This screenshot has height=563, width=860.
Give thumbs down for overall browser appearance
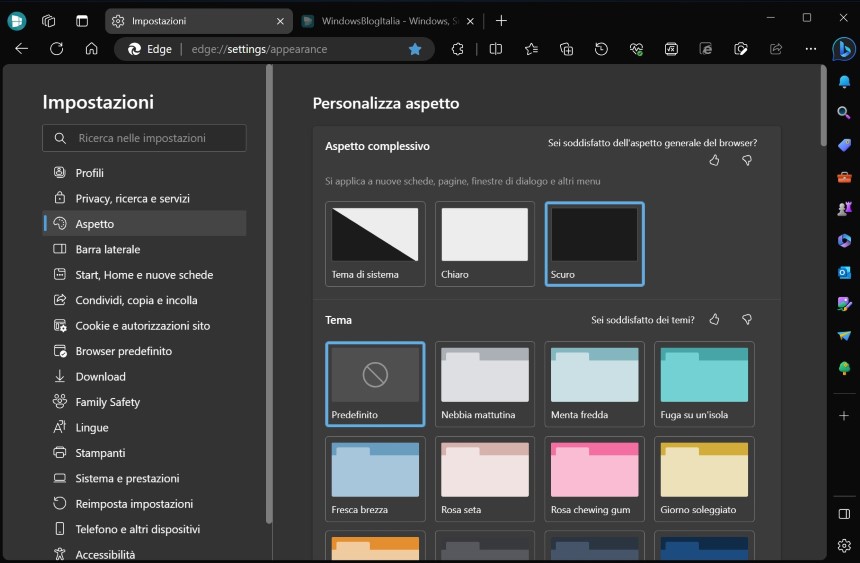746,160
